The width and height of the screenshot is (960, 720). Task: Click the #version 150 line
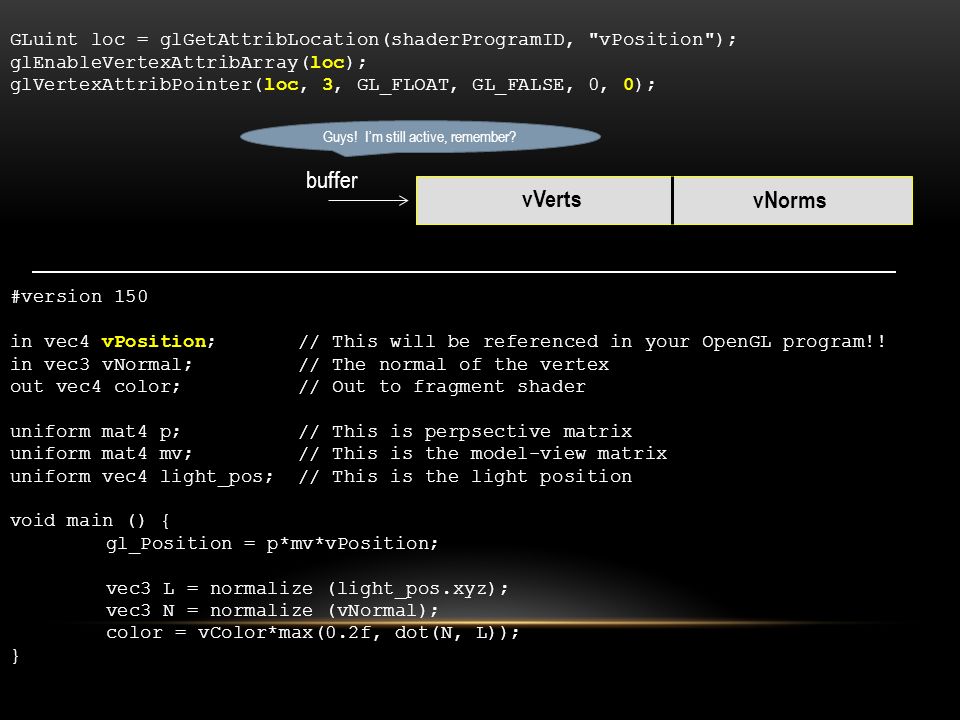coord(79,297)
